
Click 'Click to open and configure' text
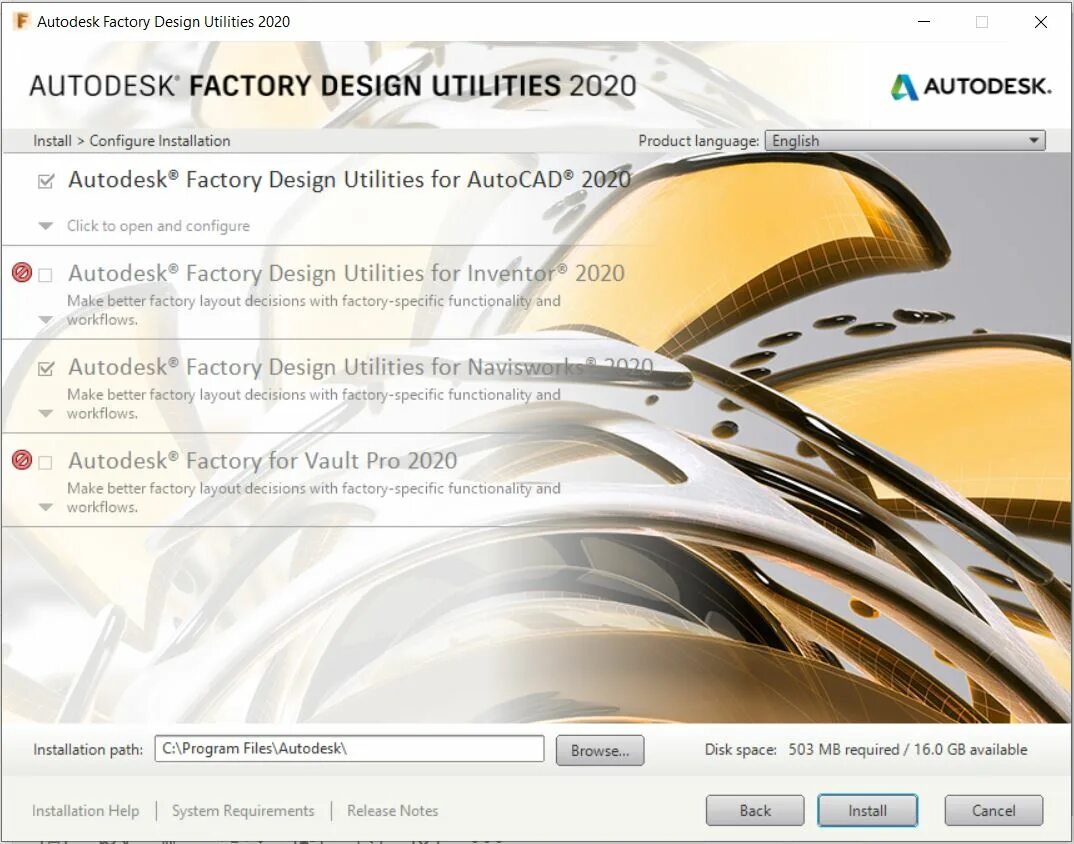[158, 226]
